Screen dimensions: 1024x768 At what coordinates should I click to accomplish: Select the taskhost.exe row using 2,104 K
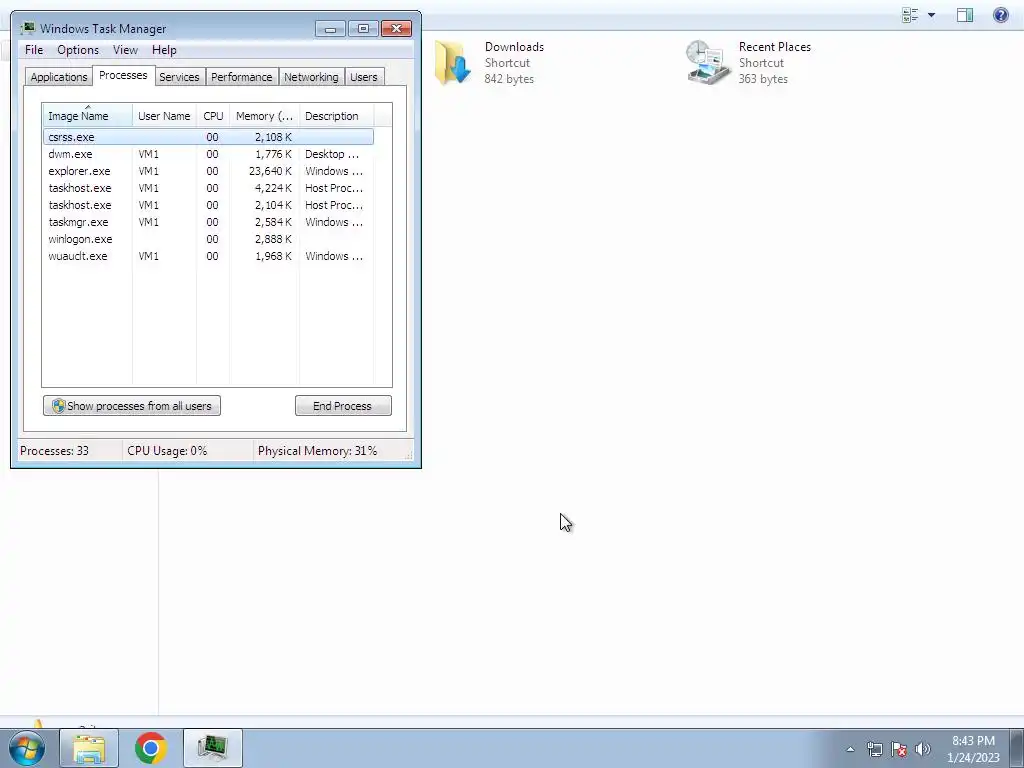tap(208, 205)
